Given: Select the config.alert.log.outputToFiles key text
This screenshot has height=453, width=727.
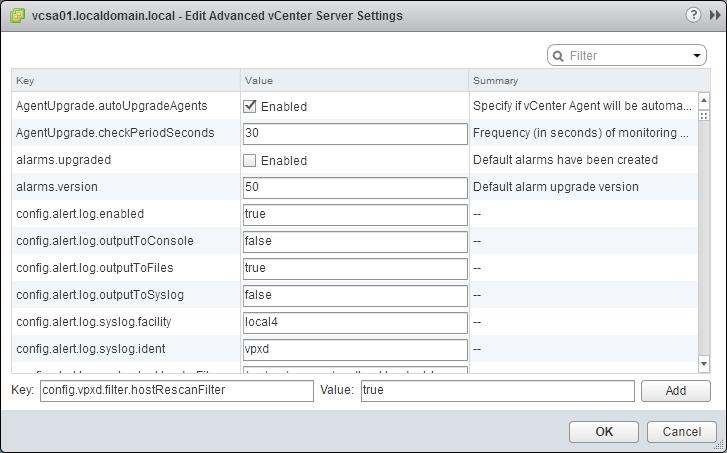Looking at the screenshot, I should click(95, 268).
